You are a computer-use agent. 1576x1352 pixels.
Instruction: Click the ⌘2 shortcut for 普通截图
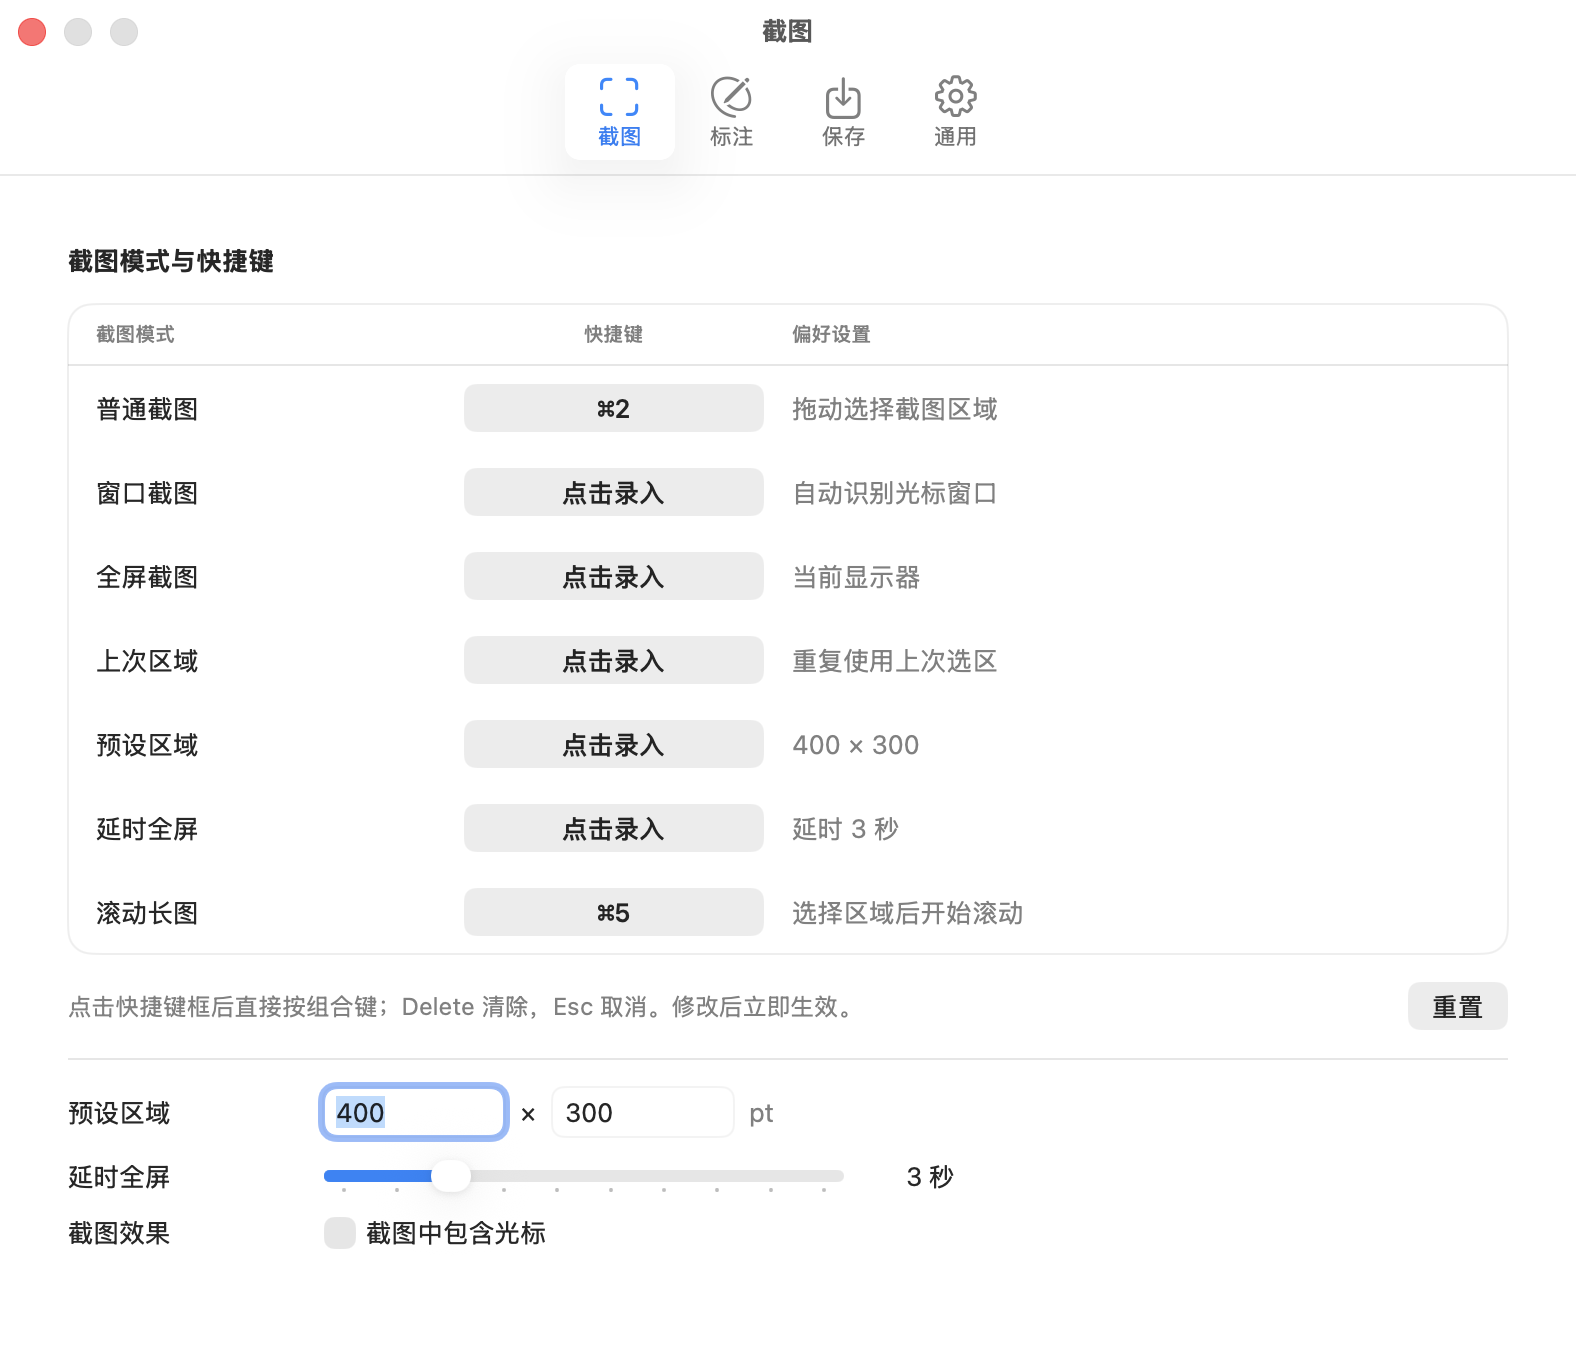click(613, 408)
